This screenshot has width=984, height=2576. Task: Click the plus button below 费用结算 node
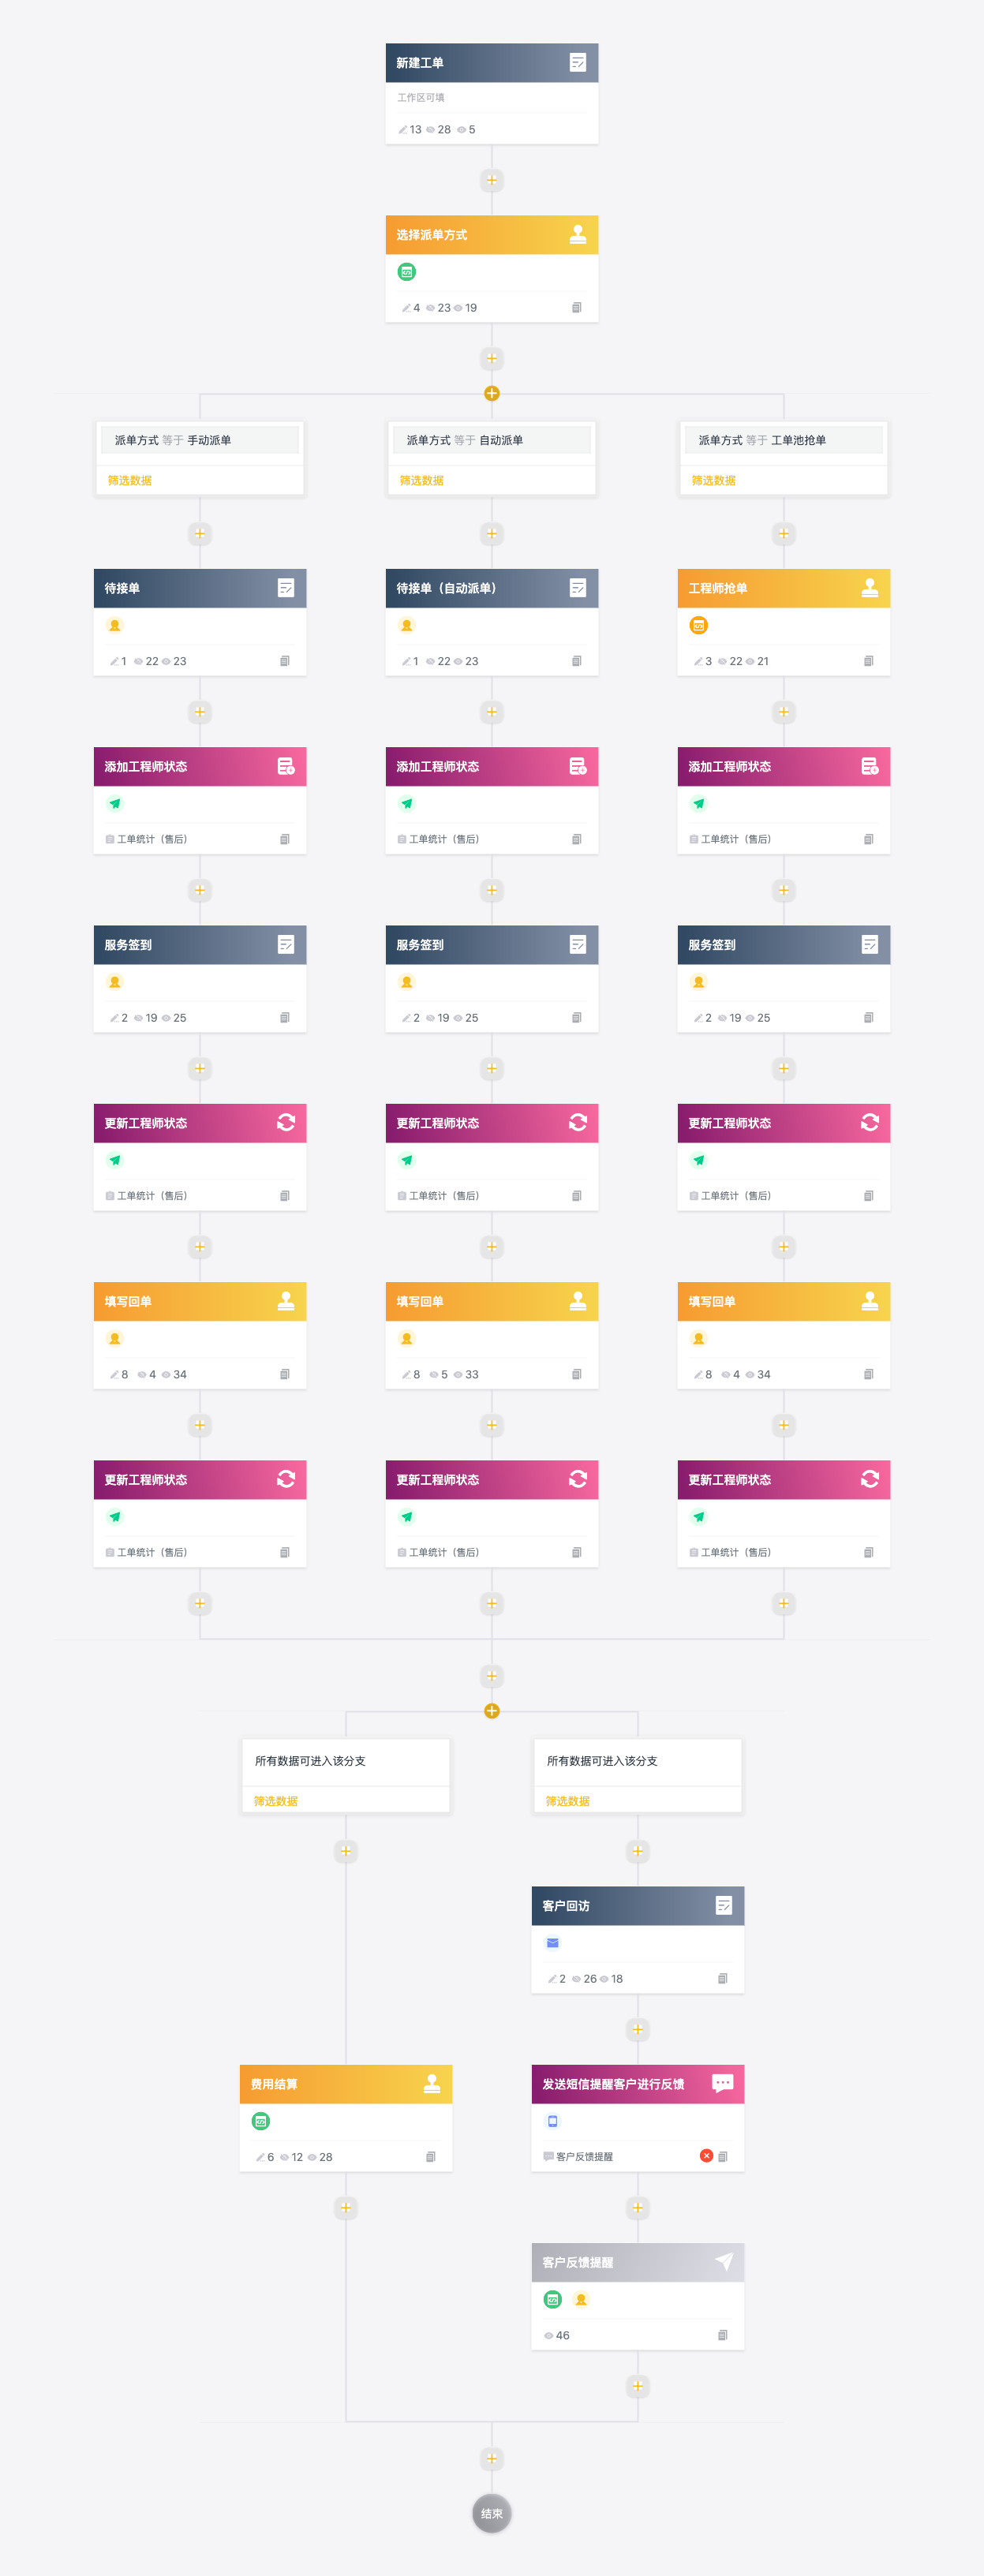pyautogui.click(x=346, y=2207)
